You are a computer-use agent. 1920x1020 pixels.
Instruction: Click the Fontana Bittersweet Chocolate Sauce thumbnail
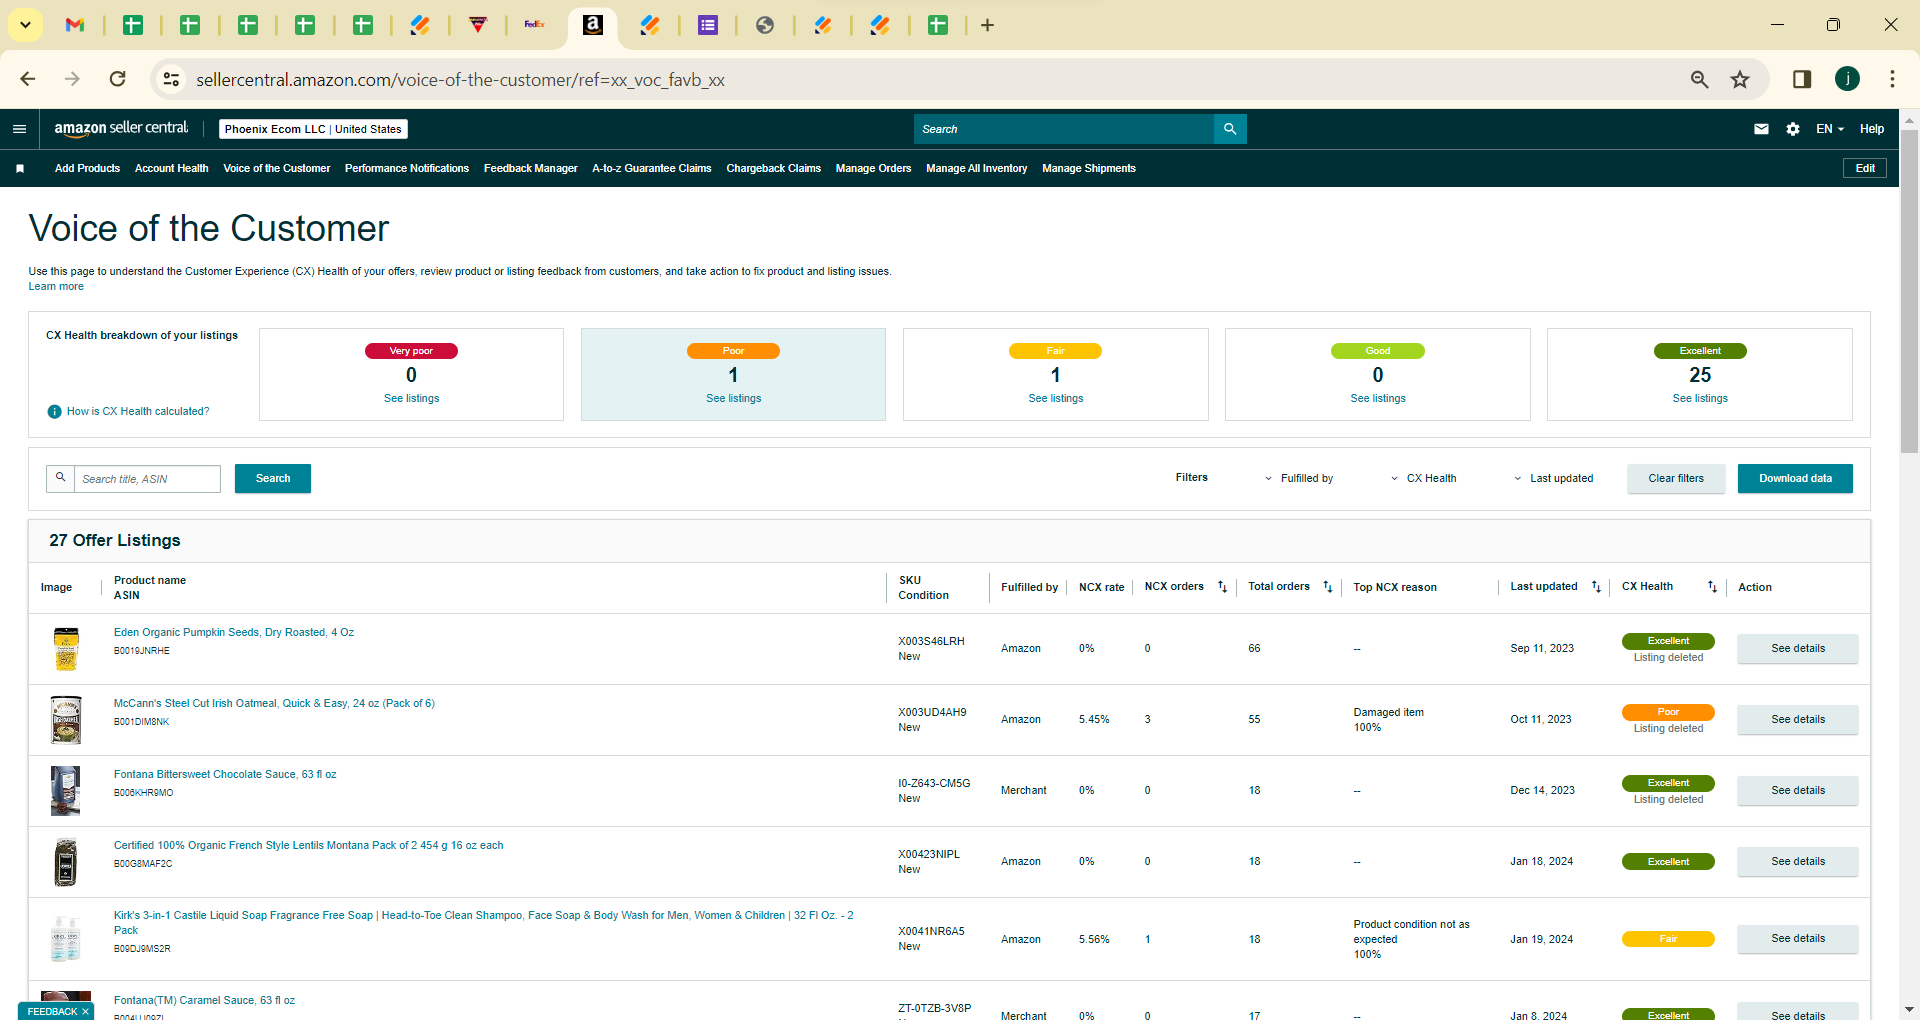click(x=66, y=791)
